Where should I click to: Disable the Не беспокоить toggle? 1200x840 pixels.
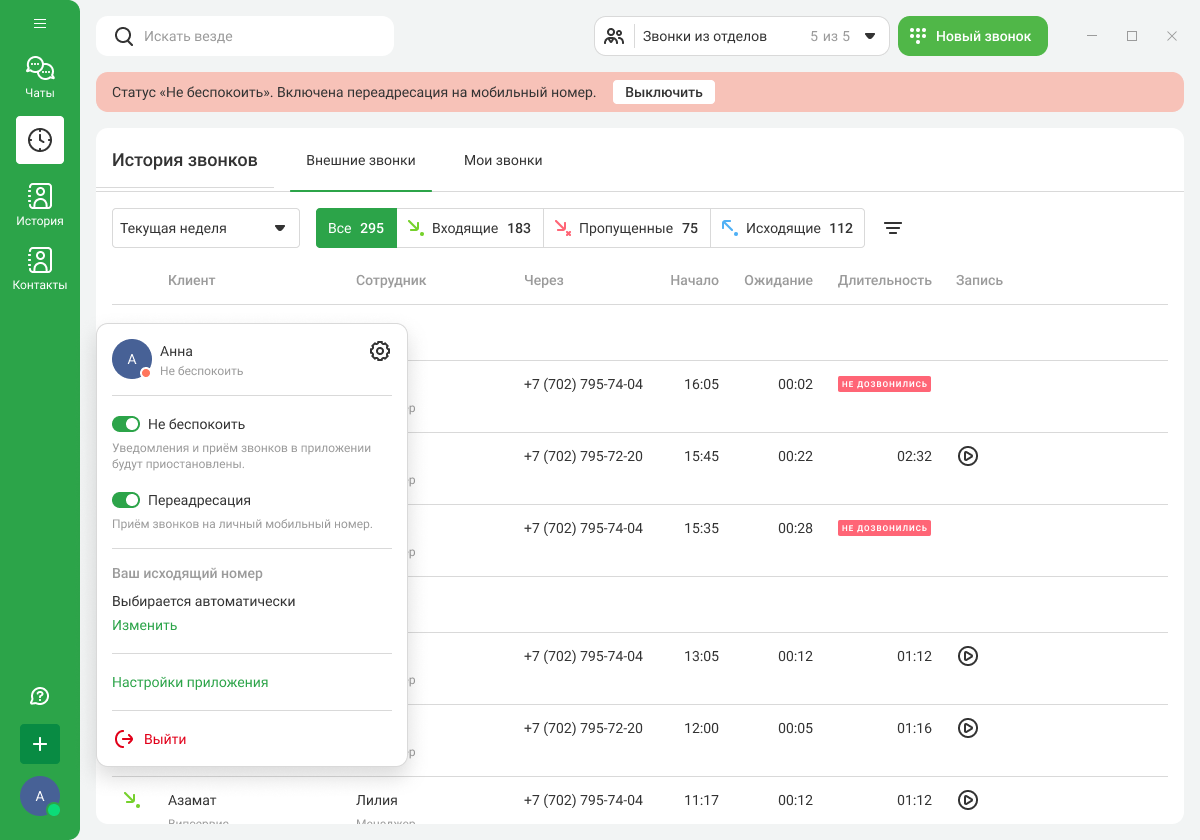click(x=126, y=424)
